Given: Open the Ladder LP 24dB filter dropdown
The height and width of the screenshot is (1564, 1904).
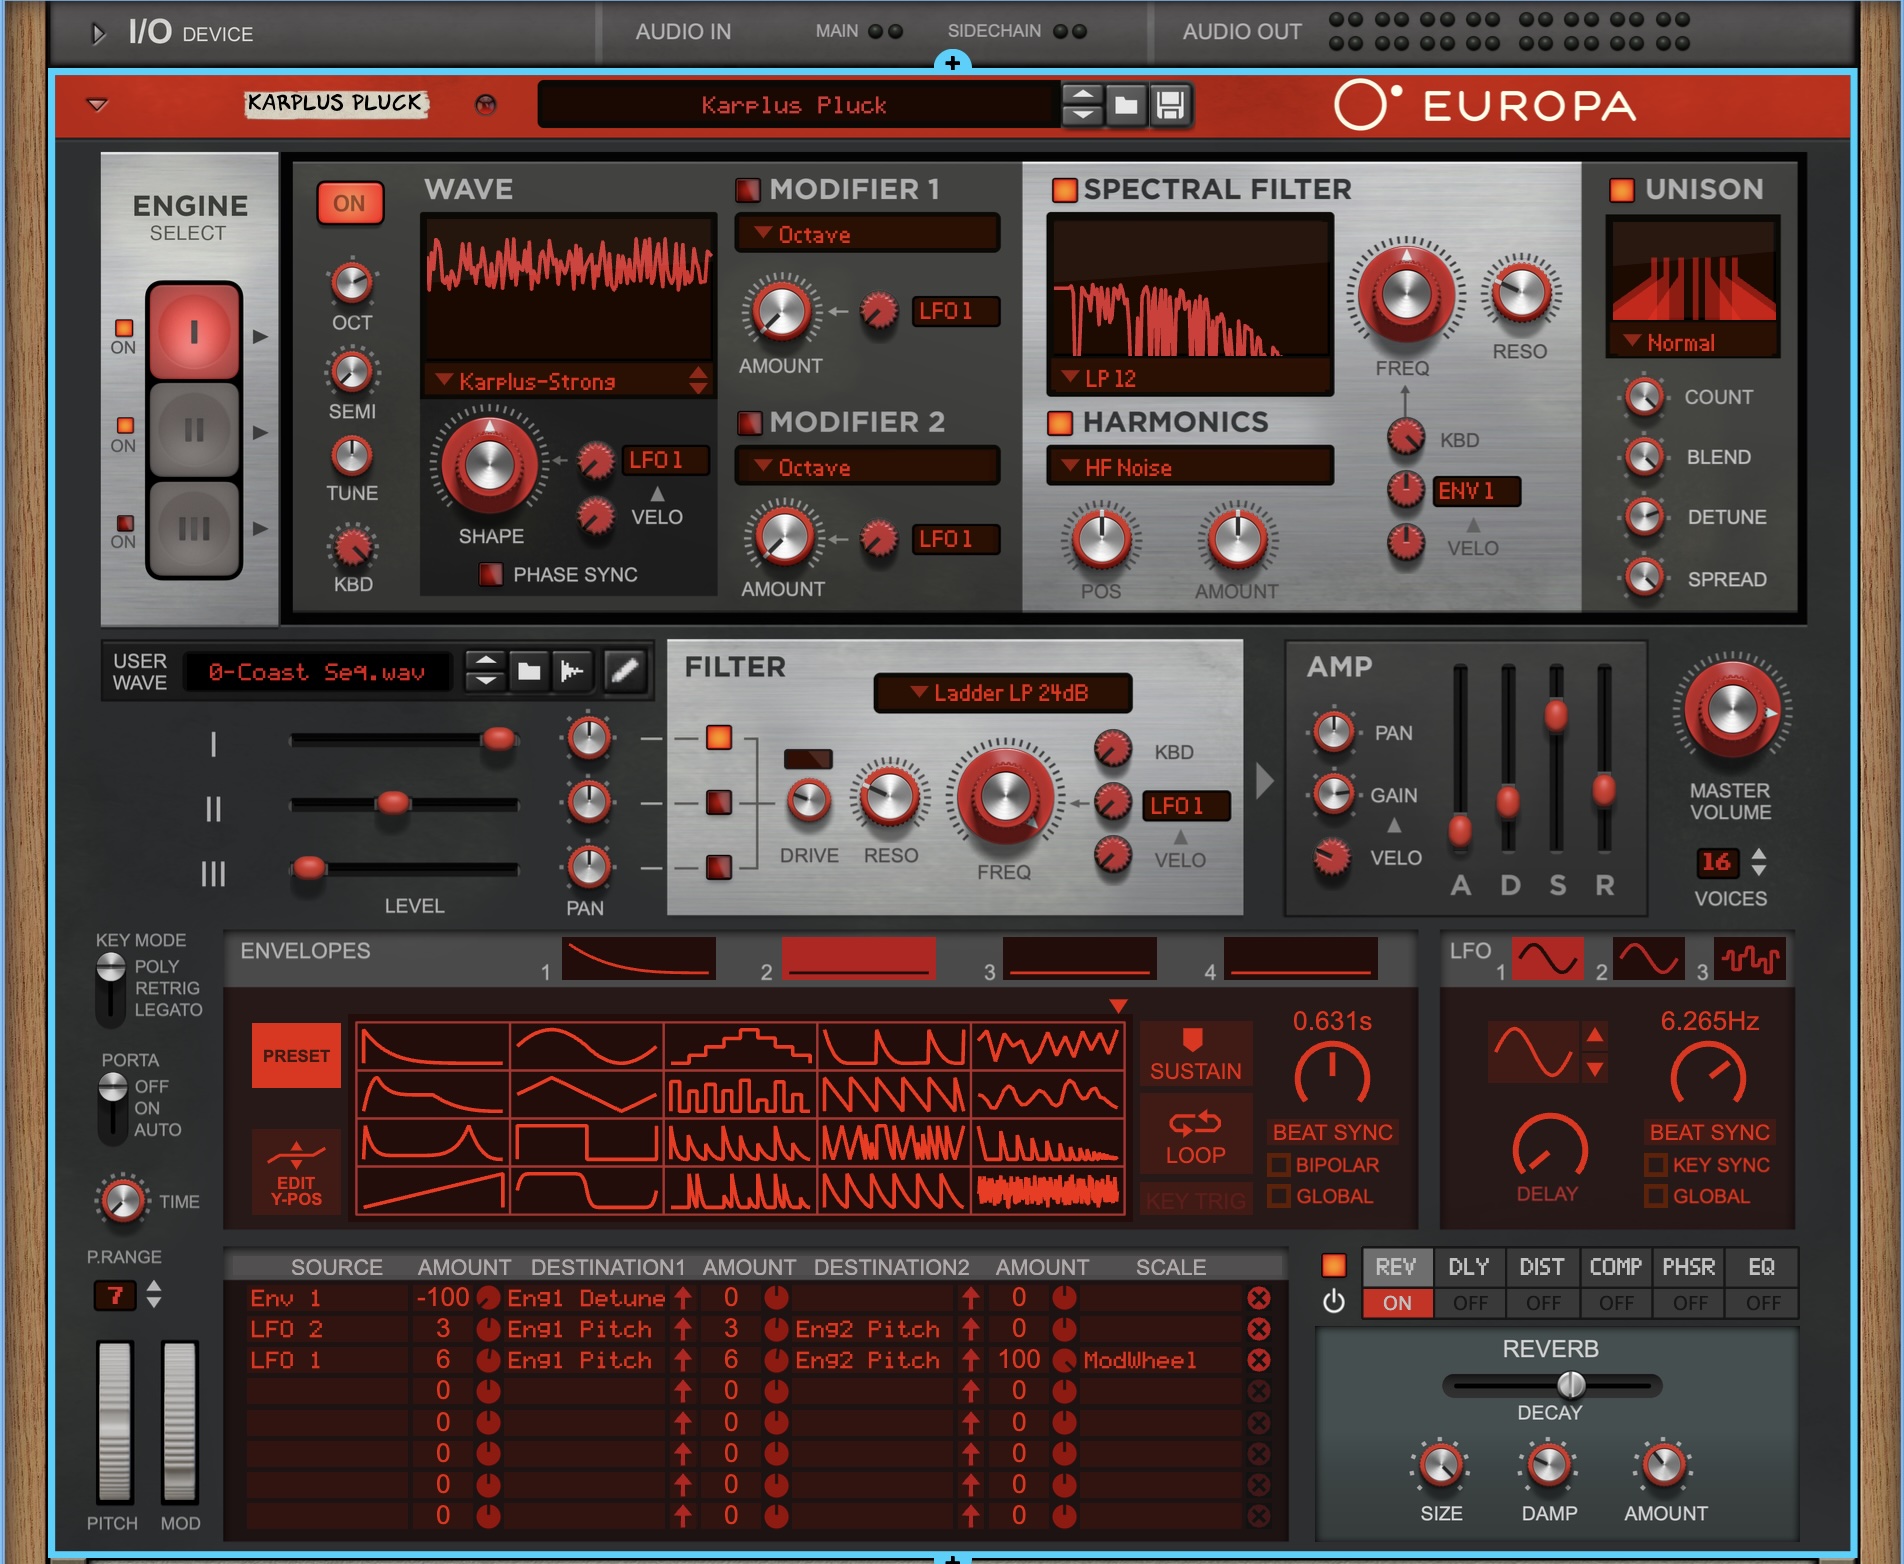Looking at the screenshot, I should (1003, 693).
